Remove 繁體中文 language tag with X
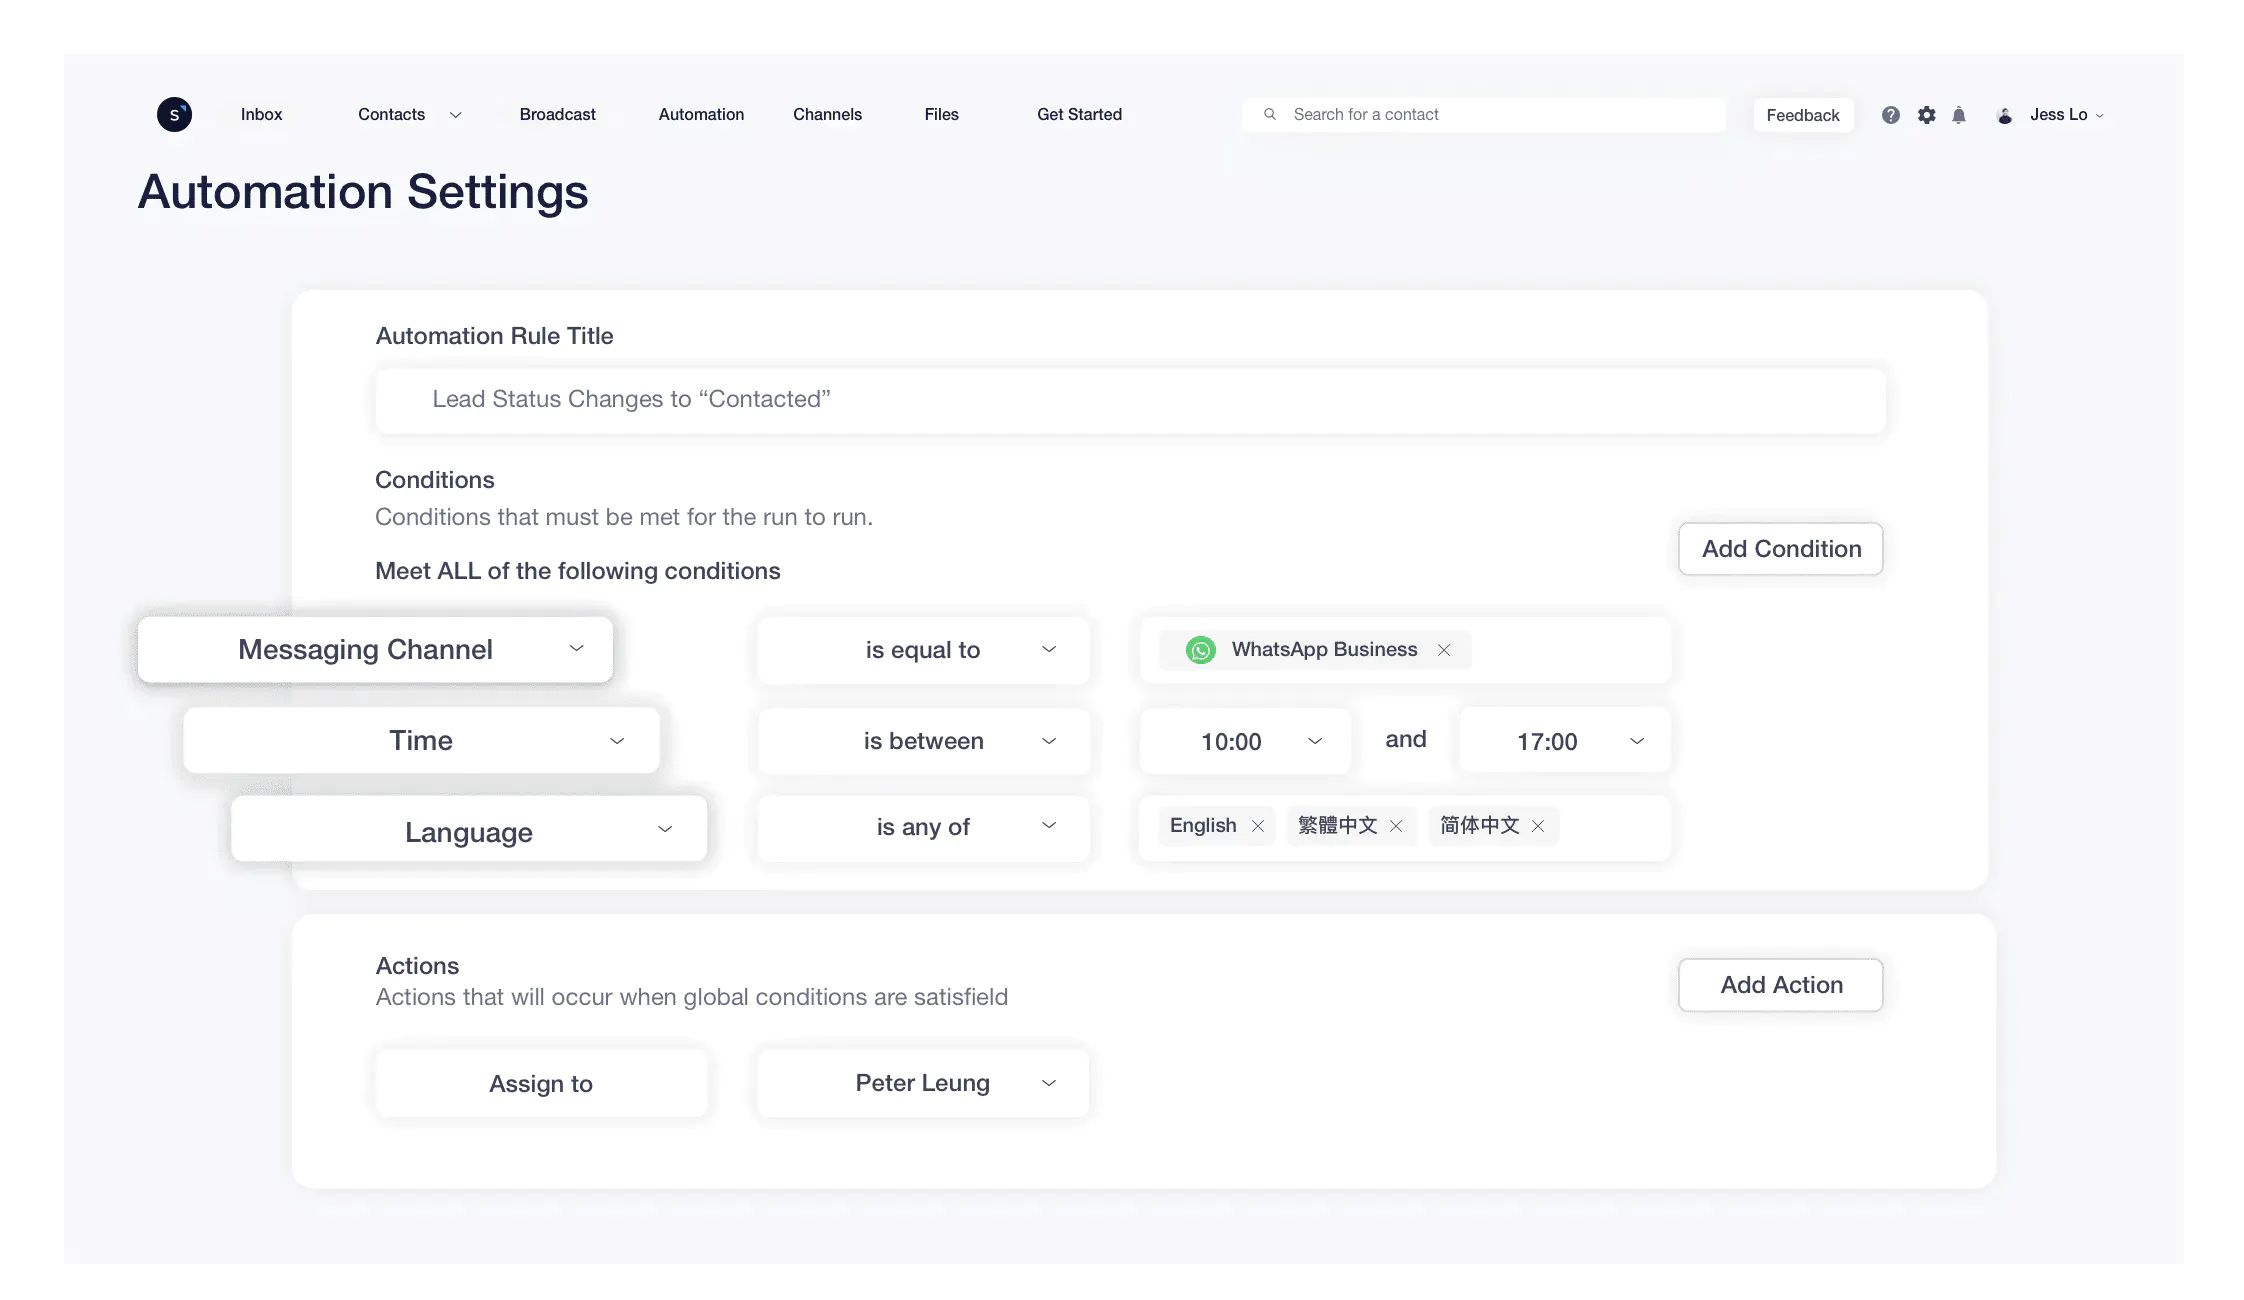Screen dimensions: 2244x1300 pyautogui.click(x=1394, y=825)
